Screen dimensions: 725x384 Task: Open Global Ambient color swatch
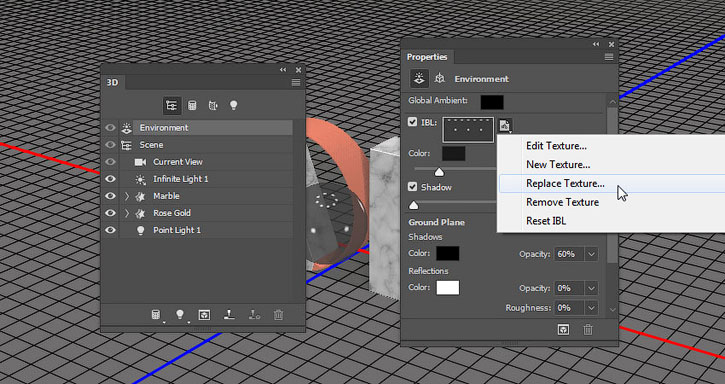492,103
